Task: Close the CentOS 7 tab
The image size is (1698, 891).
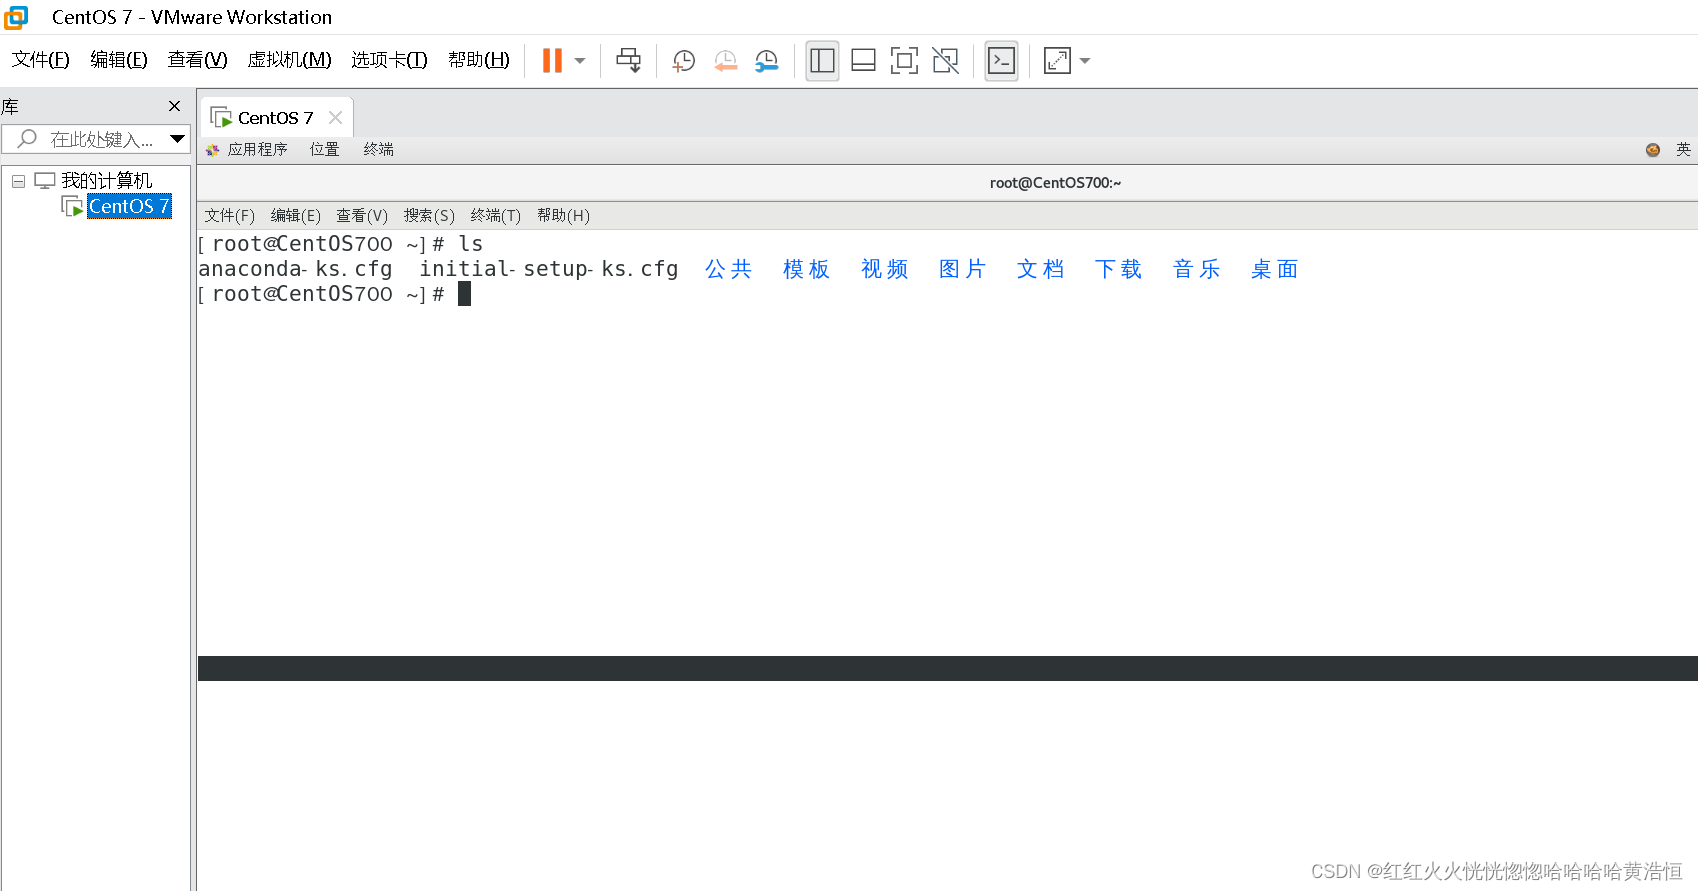Action: click(x=336, y=118)
